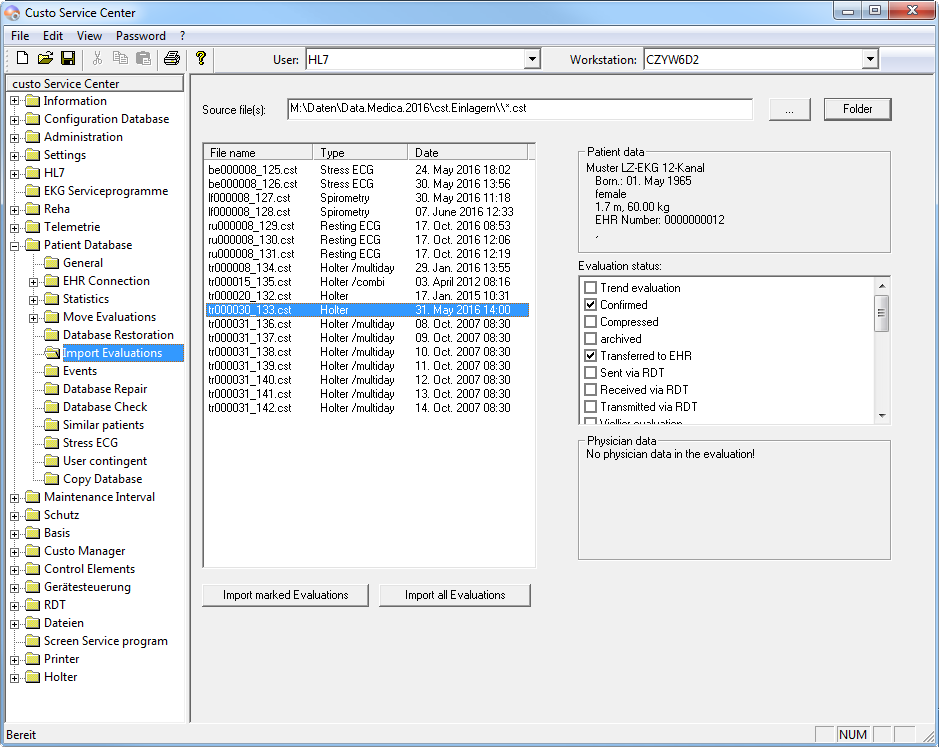The height and width of the screenshot is (747, 939).
Task: Click the Evaluation status scrollbar thumb
Action: (x=881, y=313)
